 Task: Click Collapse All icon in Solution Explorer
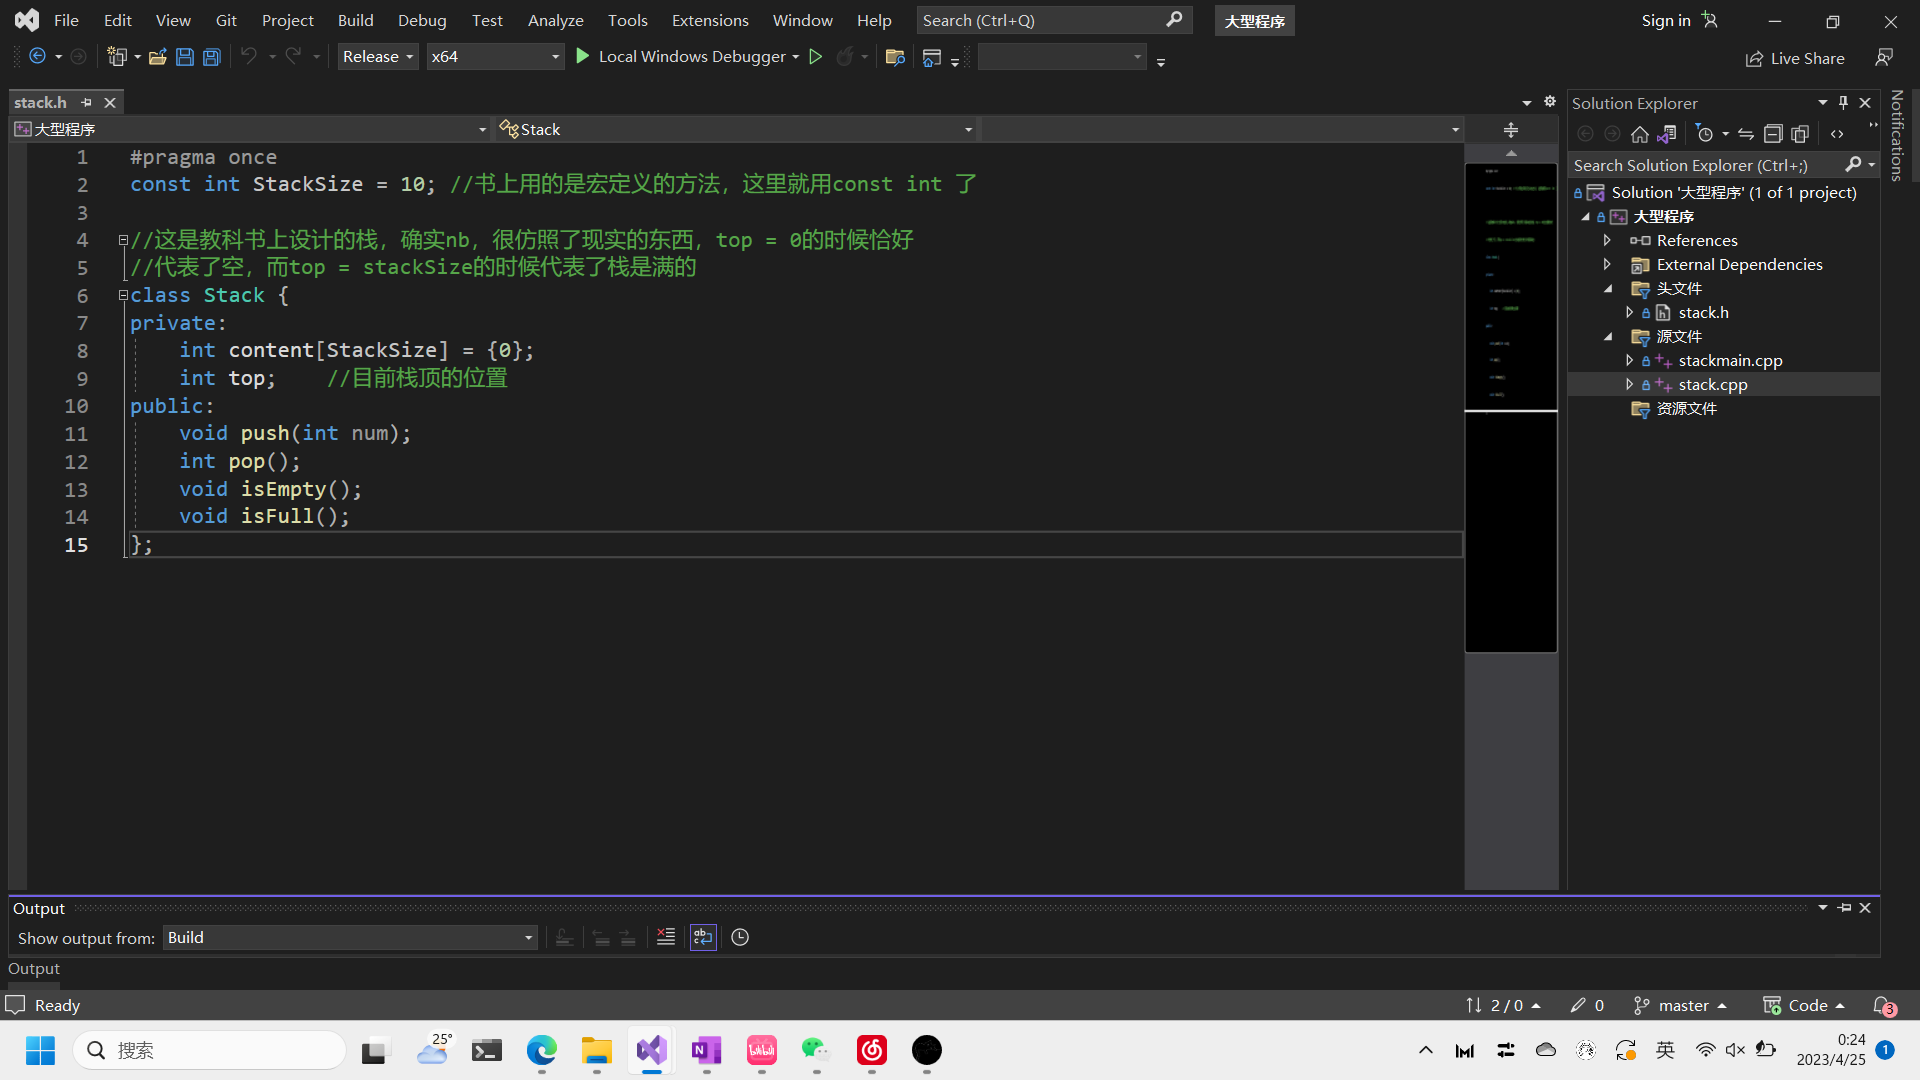click(1773, 134)
